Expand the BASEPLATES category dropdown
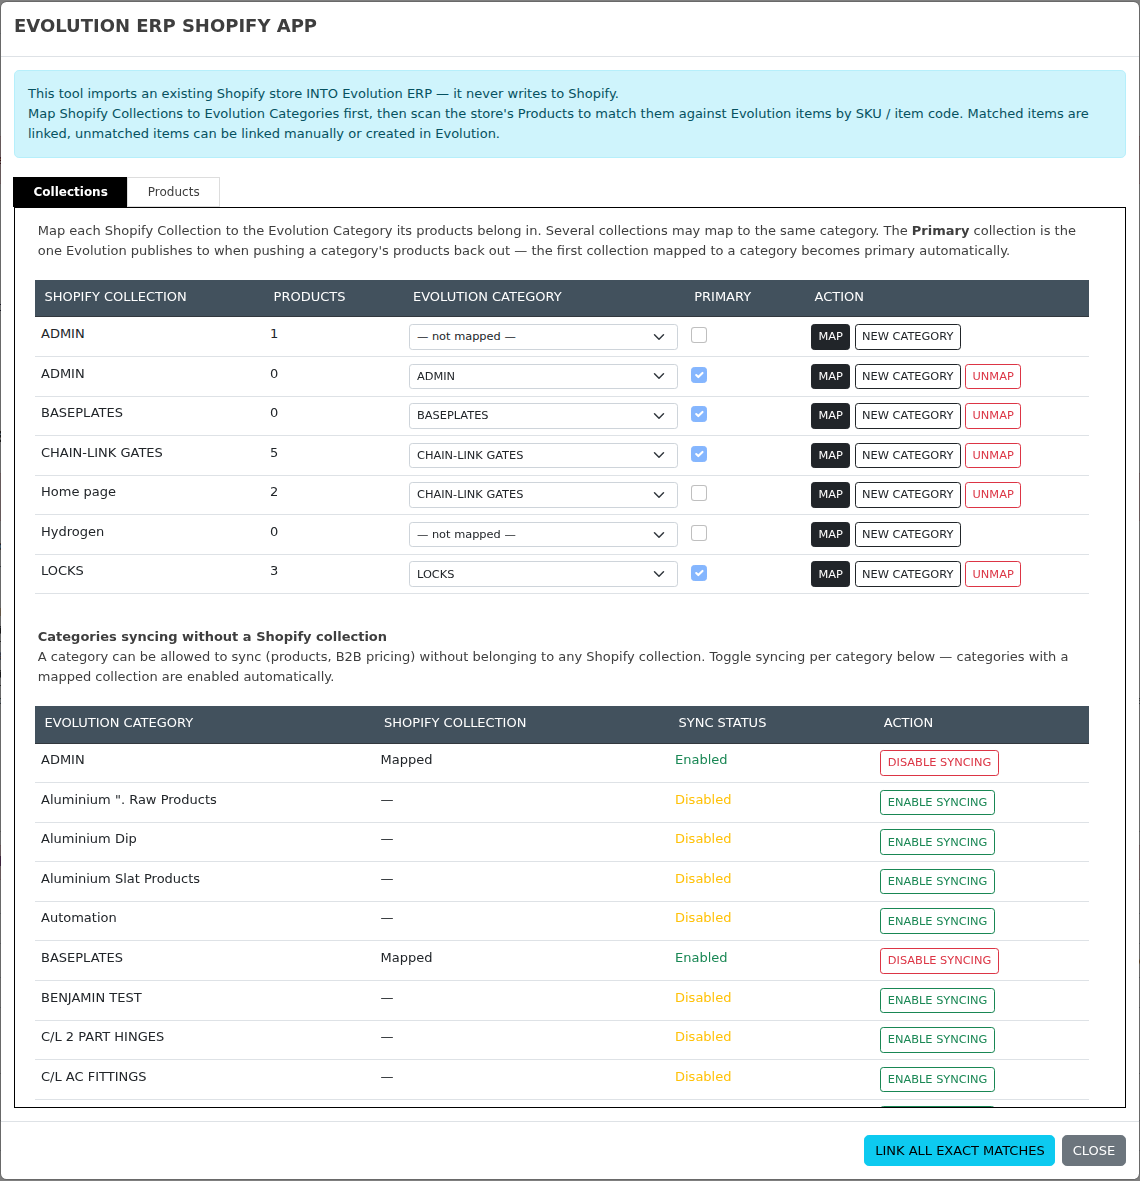The width and height of the screenshot is (1140, 1181). point(543,415)
